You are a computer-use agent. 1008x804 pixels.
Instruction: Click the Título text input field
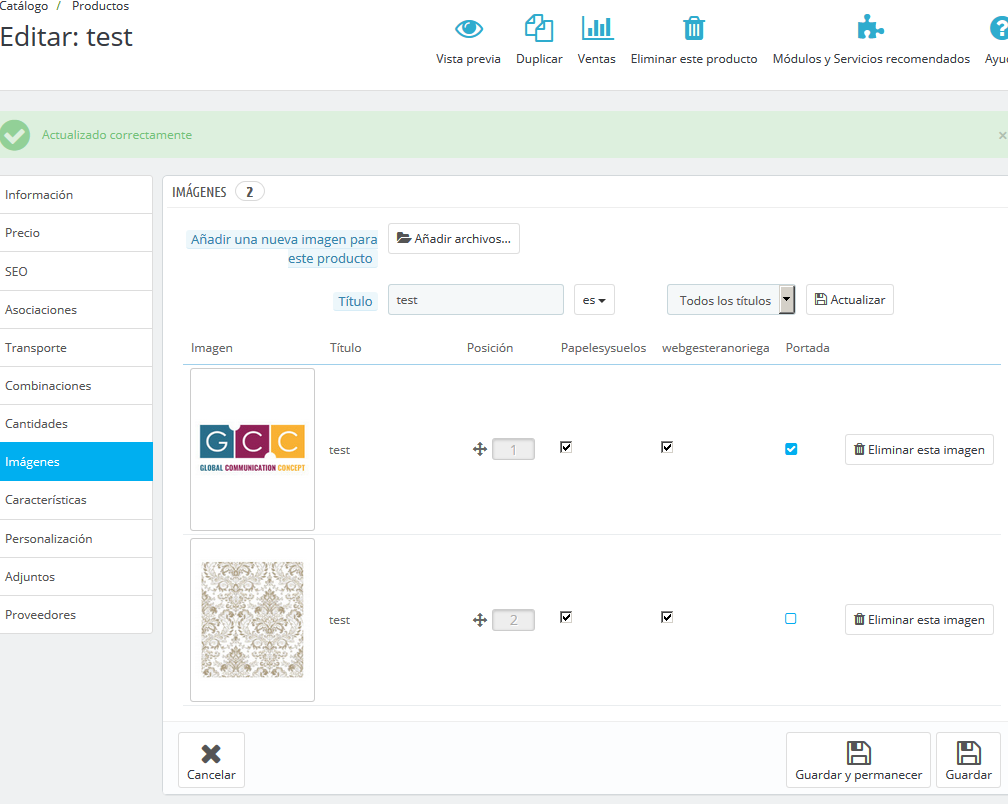coord(476,299)
